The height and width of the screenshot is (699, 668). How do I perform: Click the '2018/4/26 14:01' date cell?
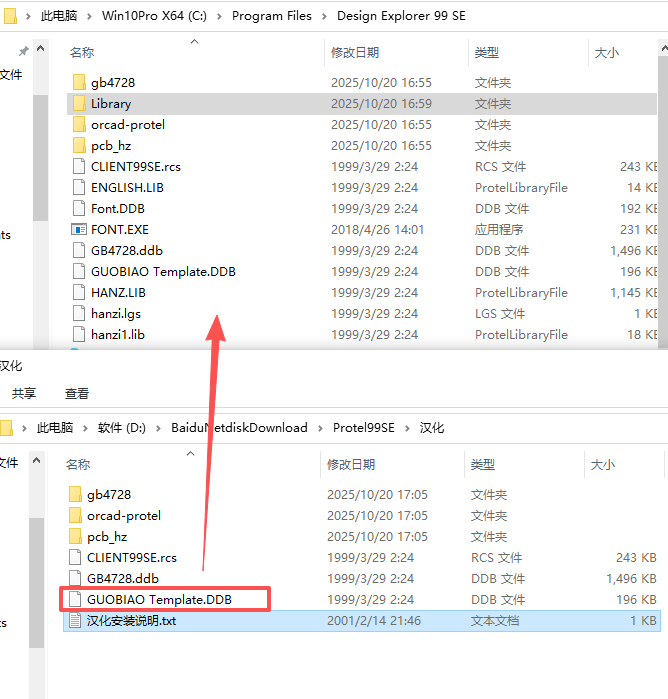point(377,230)
